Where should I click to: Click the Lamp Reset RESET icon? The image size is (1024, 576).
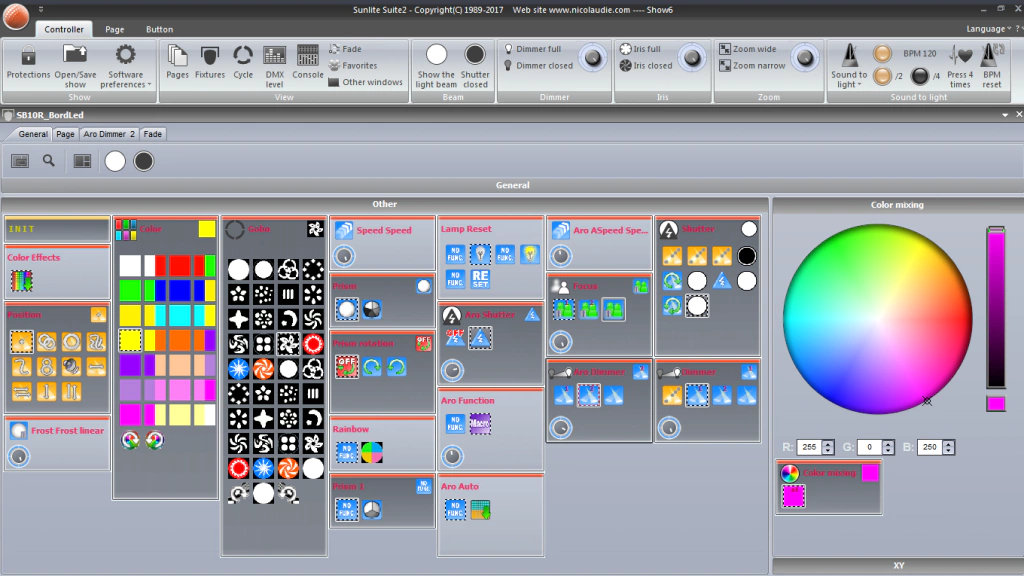coord(480,280)
